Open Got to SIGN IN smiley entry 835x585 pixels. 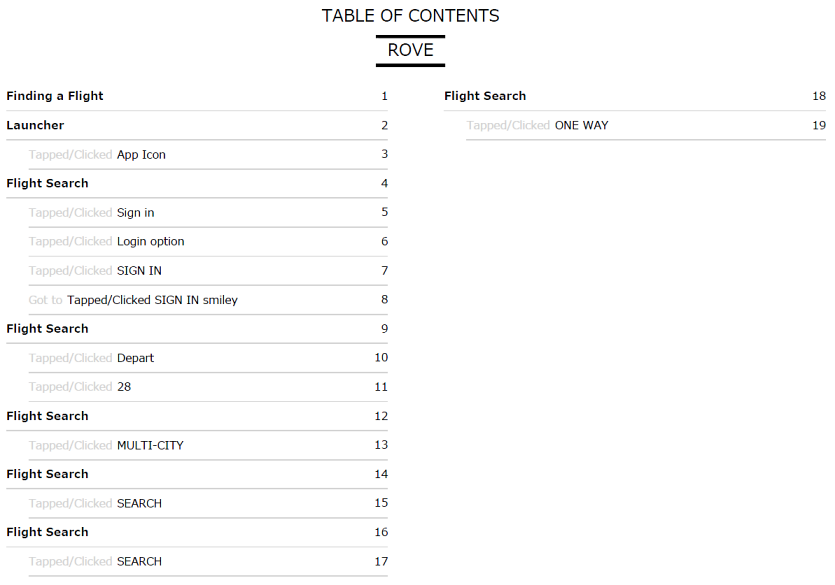[x=208, y=300]
